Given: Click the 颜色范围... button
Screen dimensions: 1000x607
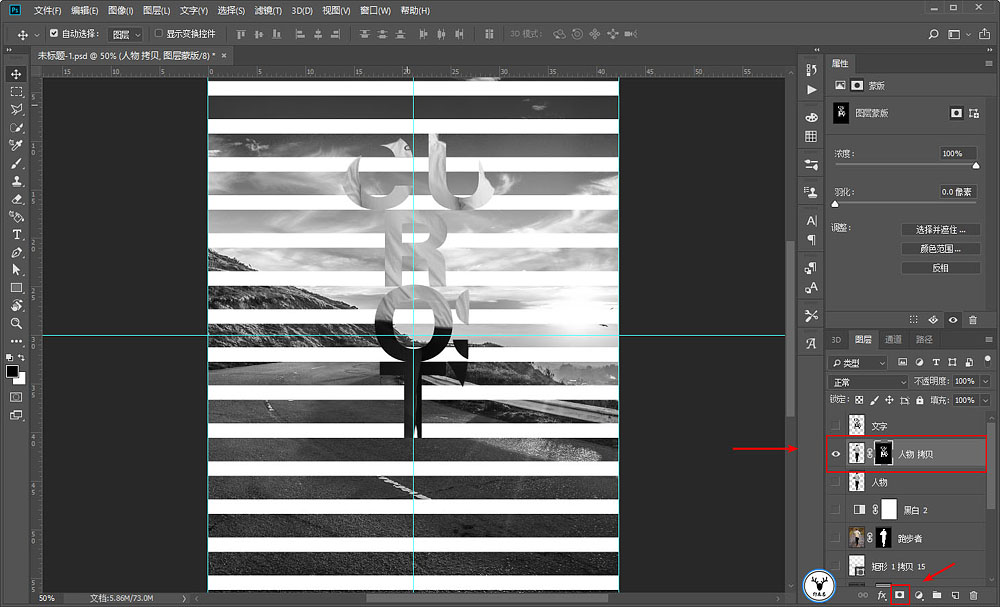Looking at the screenshot, I should tap(941, 249).
